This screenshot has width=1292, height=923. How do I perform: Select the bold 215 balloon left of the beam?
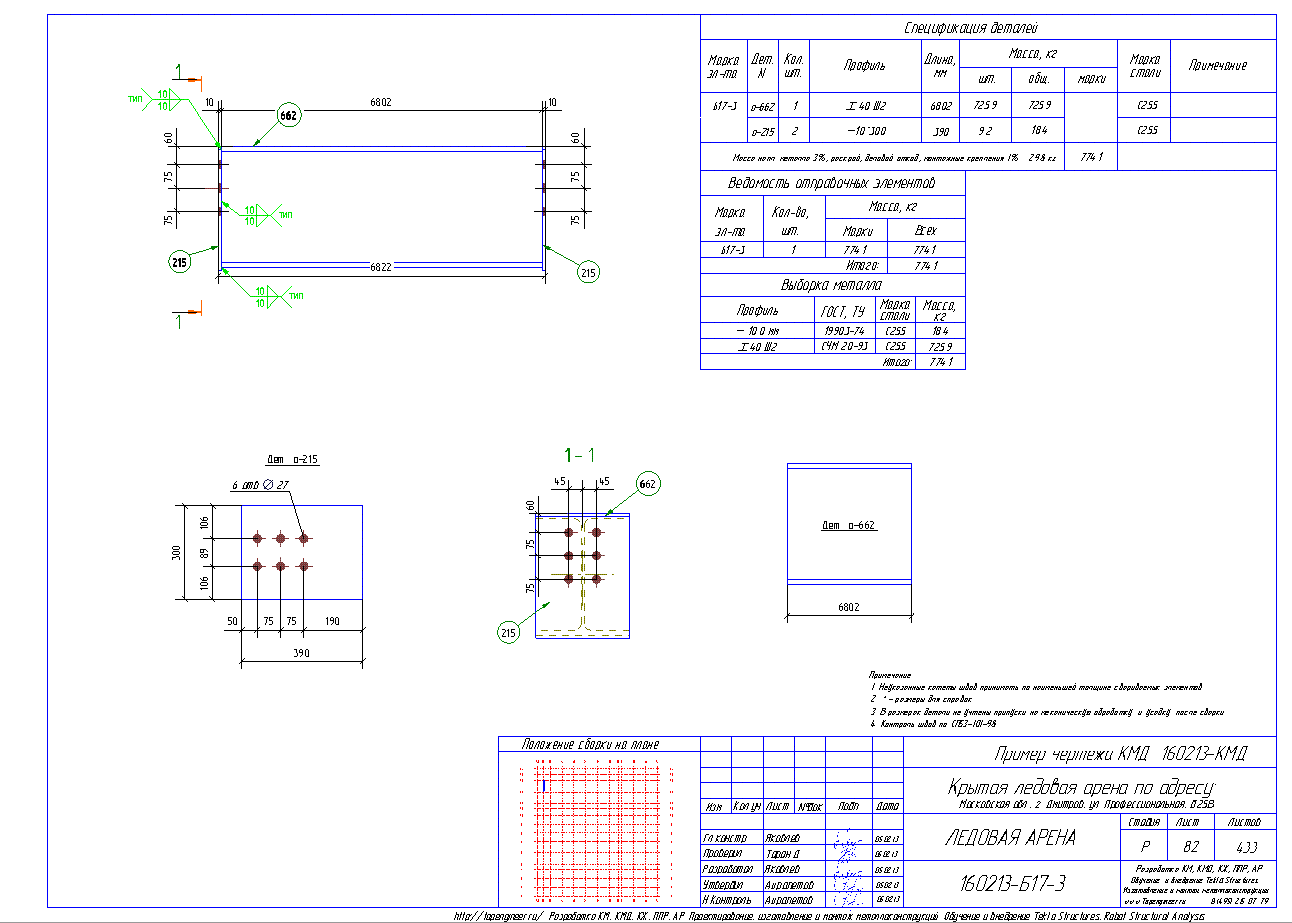(180, 264)
